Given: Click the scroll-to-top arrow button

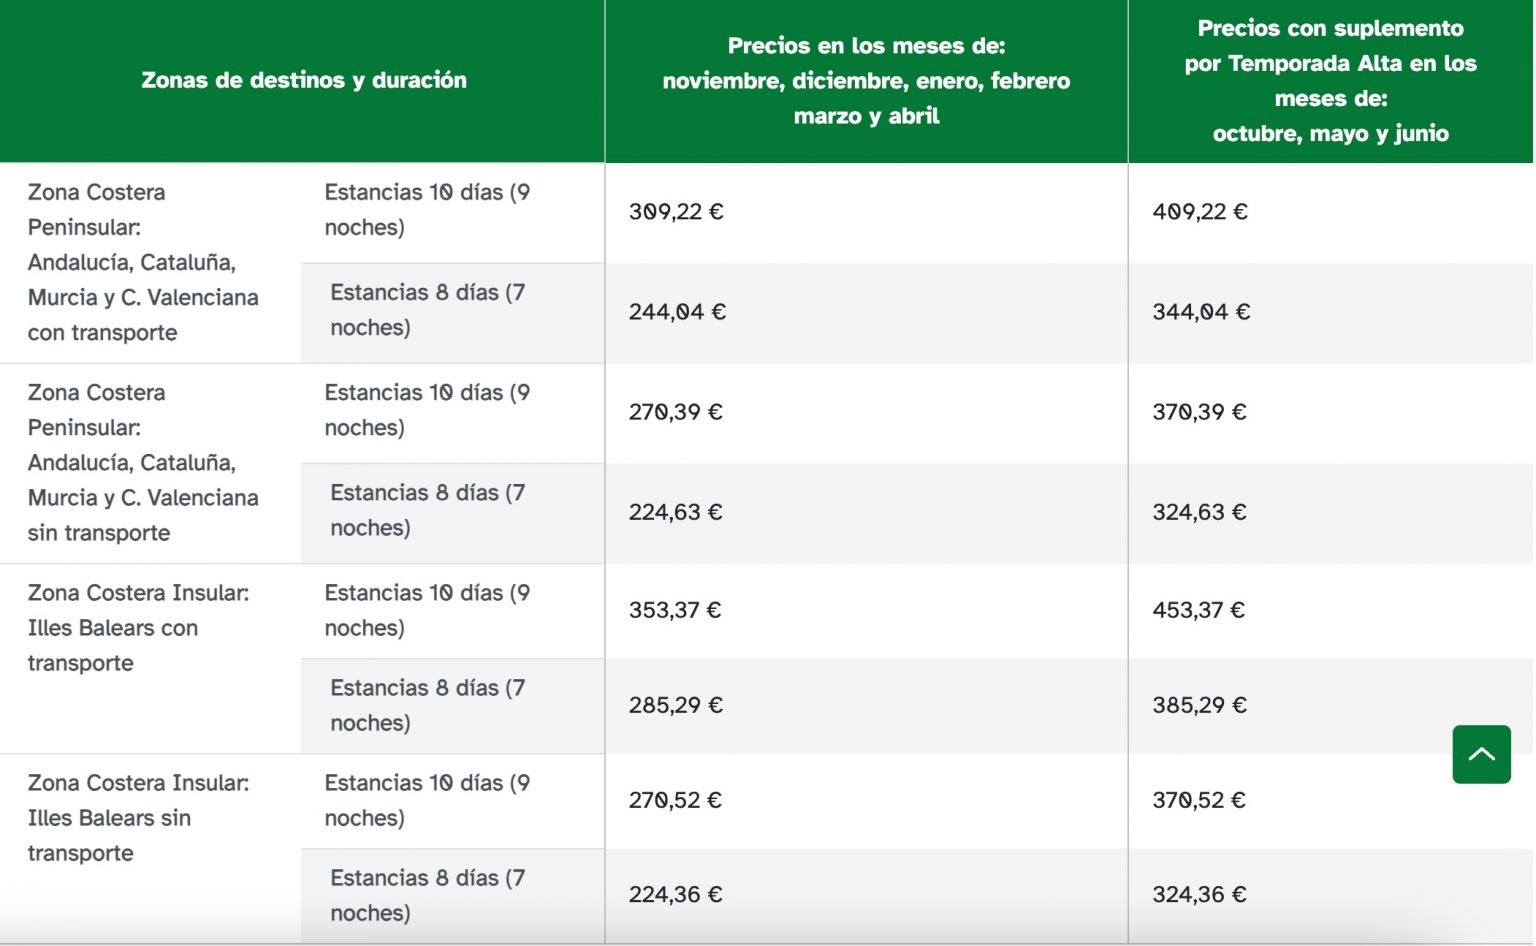Looking at the screenshot, I should (1481, 755).
